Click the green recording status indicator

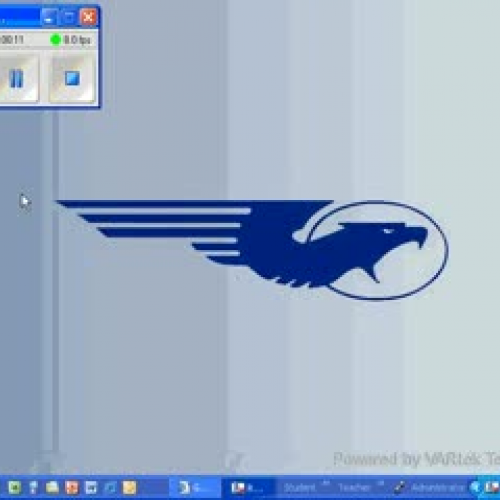(x=55, y=40)
